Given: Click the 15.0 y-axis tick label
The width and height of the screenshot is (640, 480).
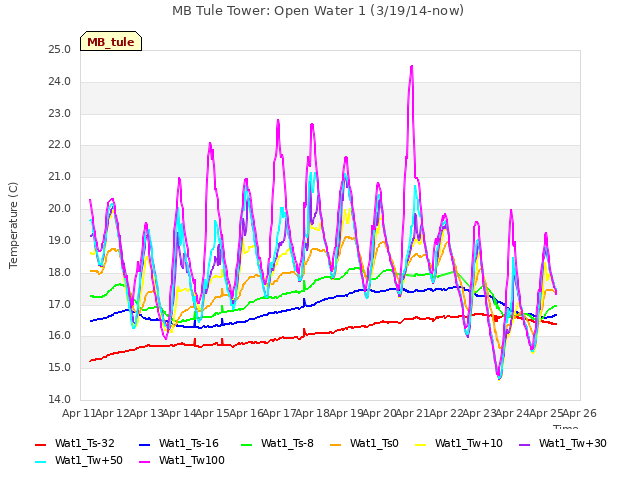Looking at the screenshot, I should (60, 367).
